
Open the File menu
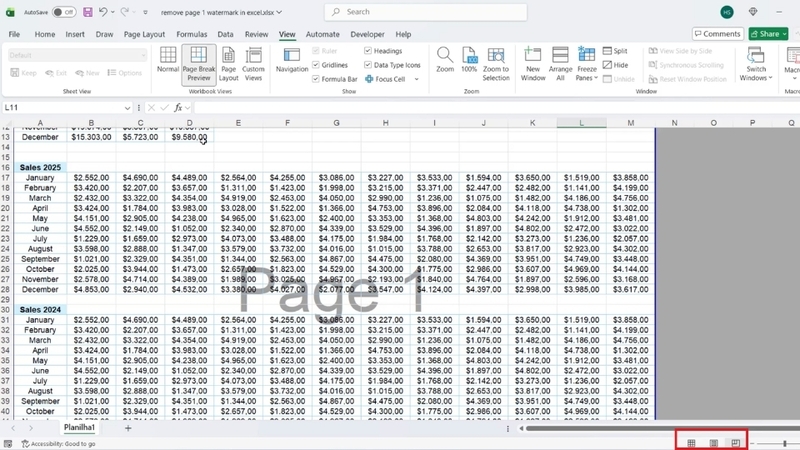(14, 34)
